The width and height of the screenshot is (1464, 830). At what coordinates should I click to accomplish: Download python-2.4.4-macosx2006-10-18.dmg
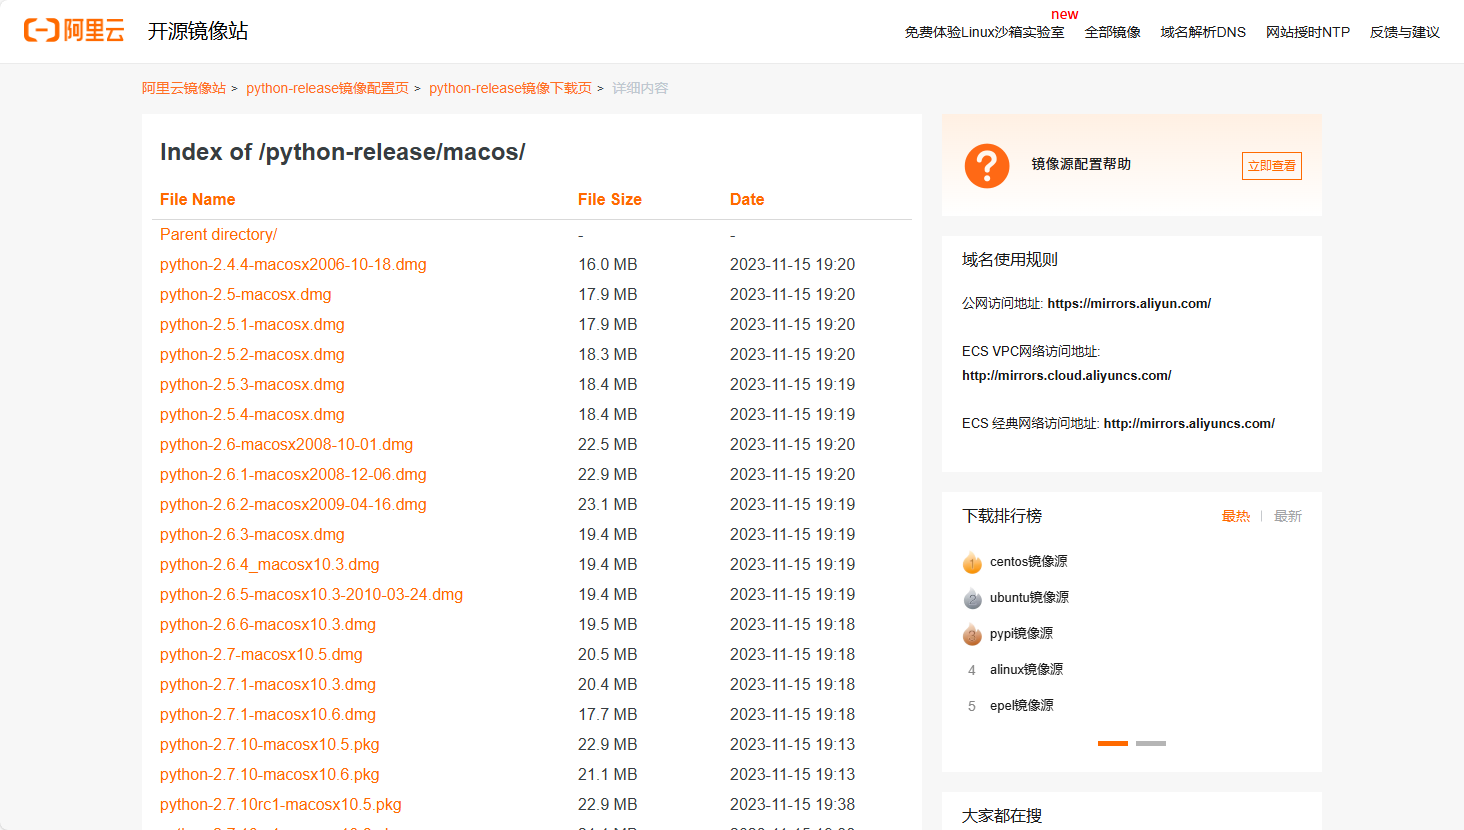(x=293, y=264)
